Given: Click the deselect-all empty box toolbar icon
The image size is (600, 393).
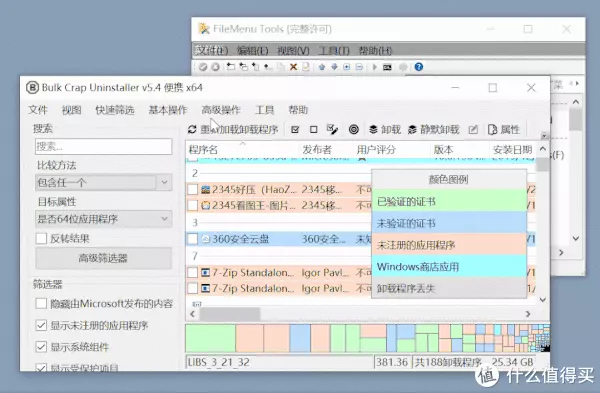Looking at the screenshot, I should point(313,130).
